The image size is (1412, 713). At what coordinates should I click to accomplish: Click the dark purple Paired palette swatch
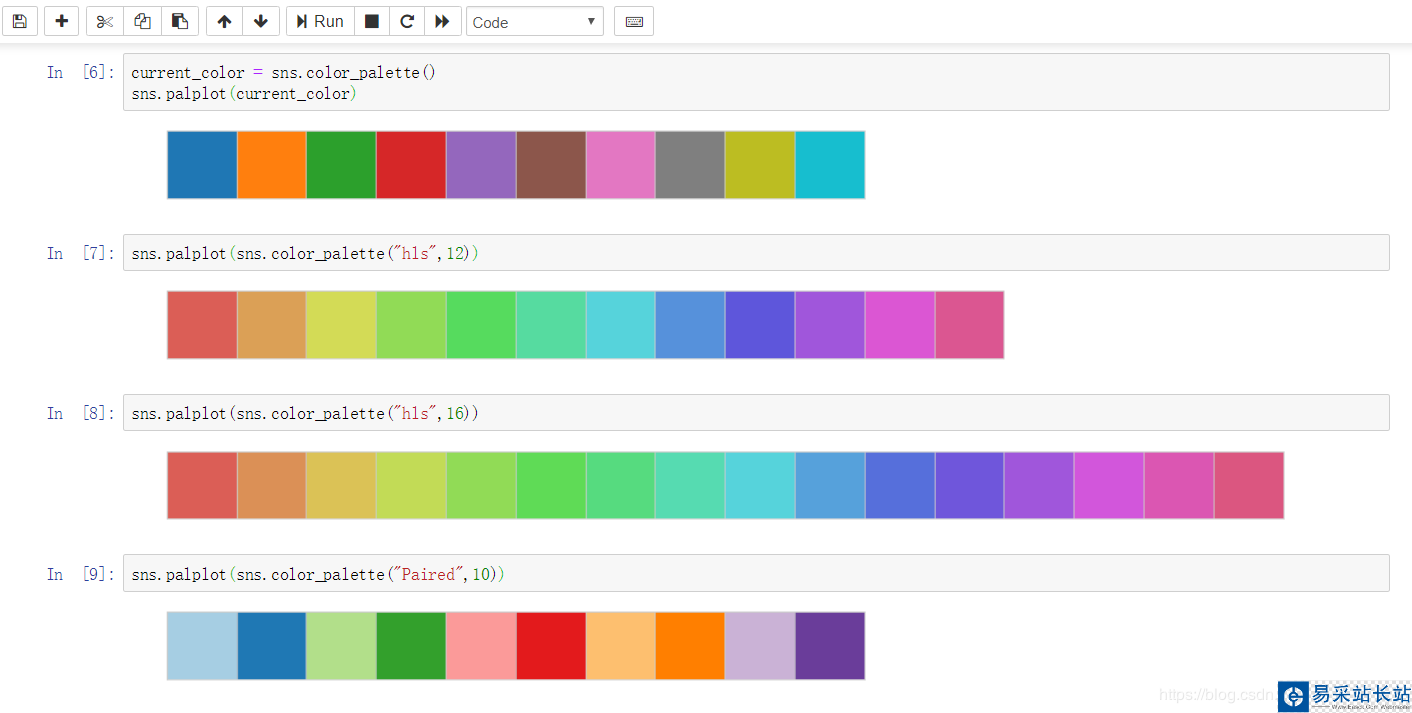pyautogui.click(x=830, y=646)
